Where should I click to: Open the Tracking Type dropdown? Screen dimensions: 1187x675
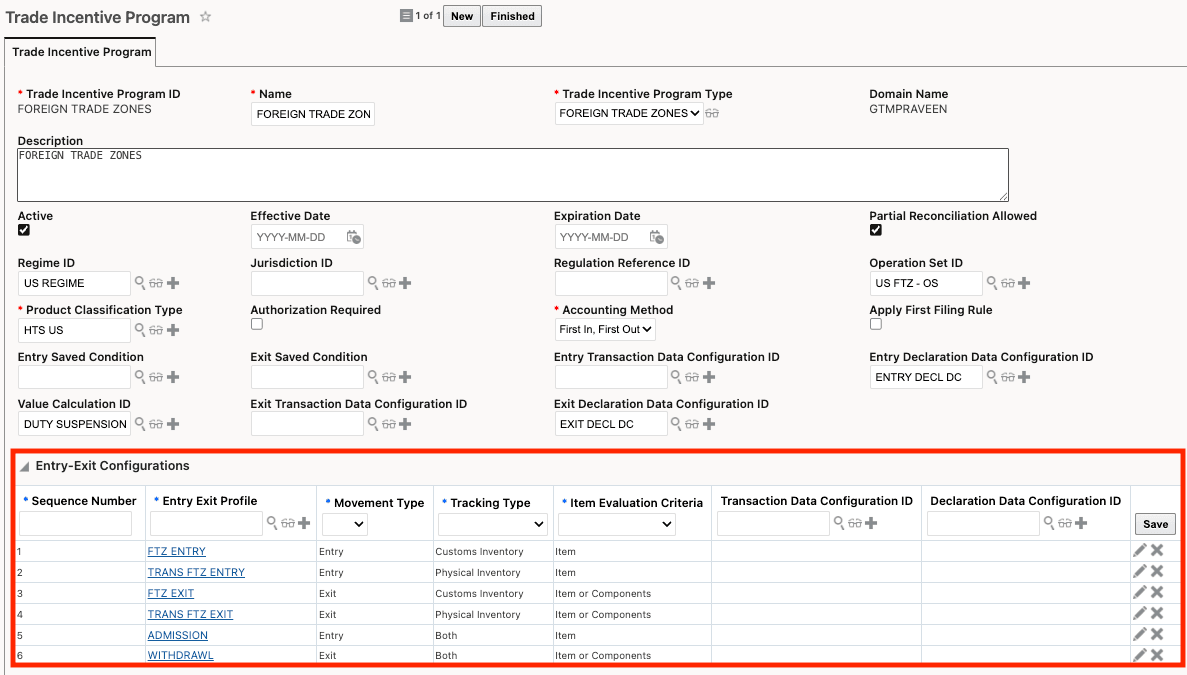tap(492, 524)
